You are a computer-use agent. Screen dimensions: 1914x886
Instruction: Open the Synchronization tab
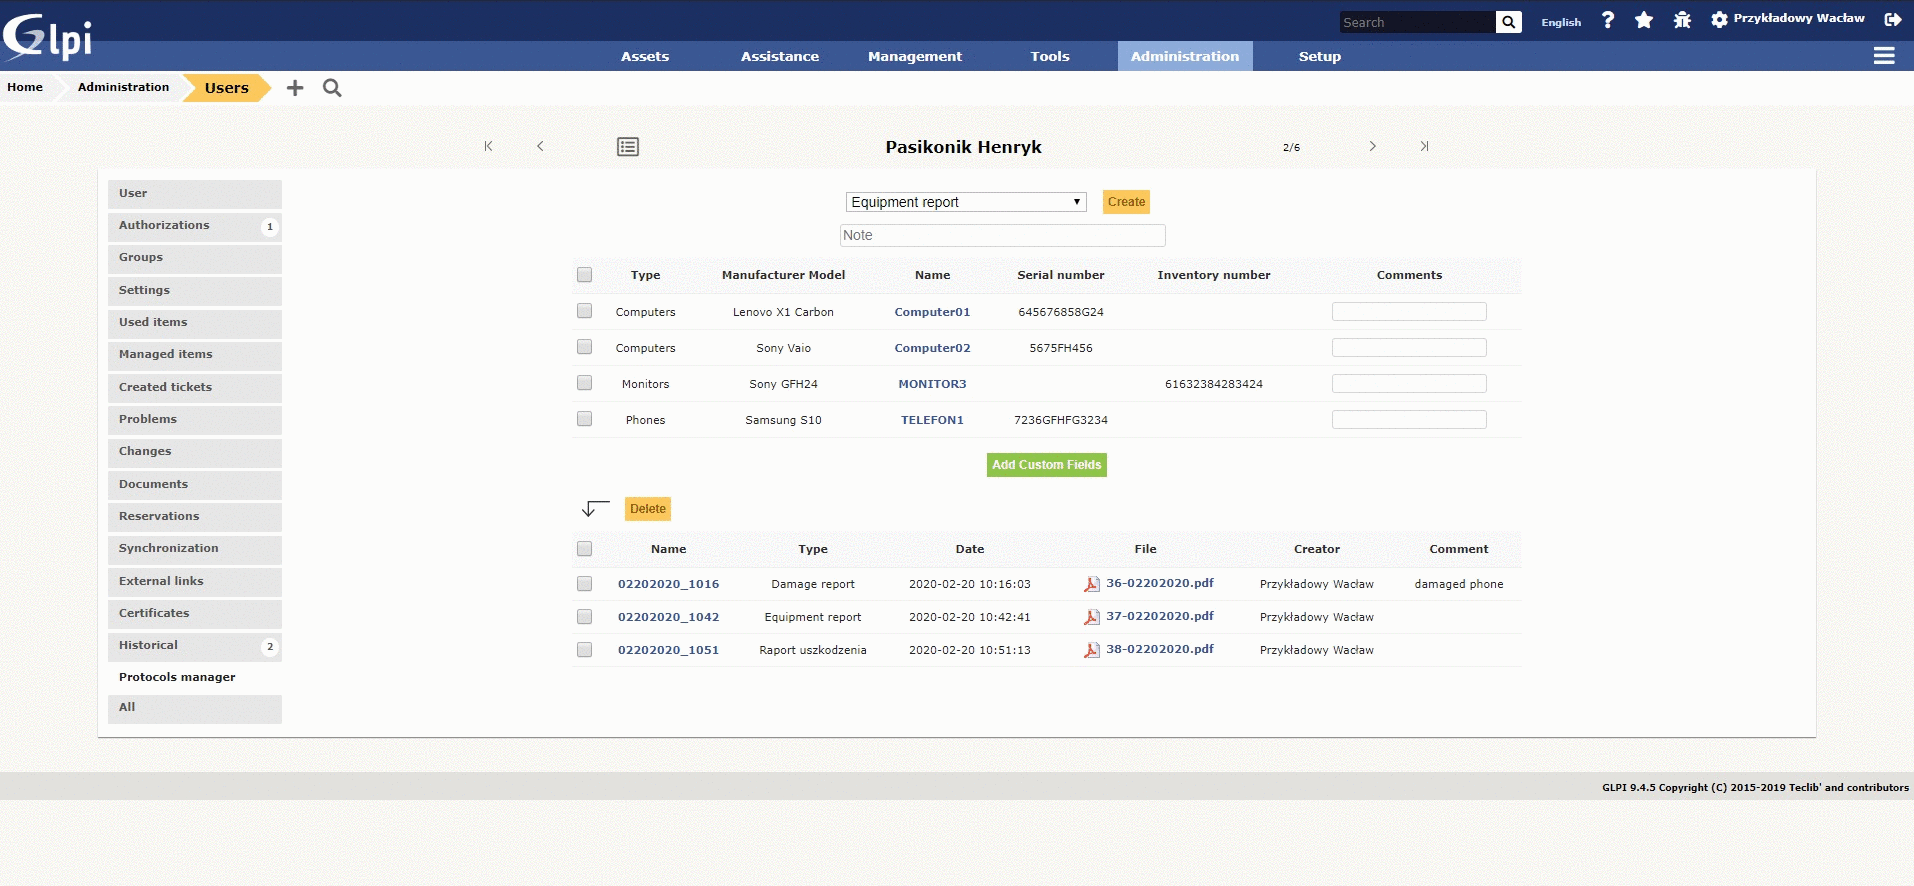point(195,549)
